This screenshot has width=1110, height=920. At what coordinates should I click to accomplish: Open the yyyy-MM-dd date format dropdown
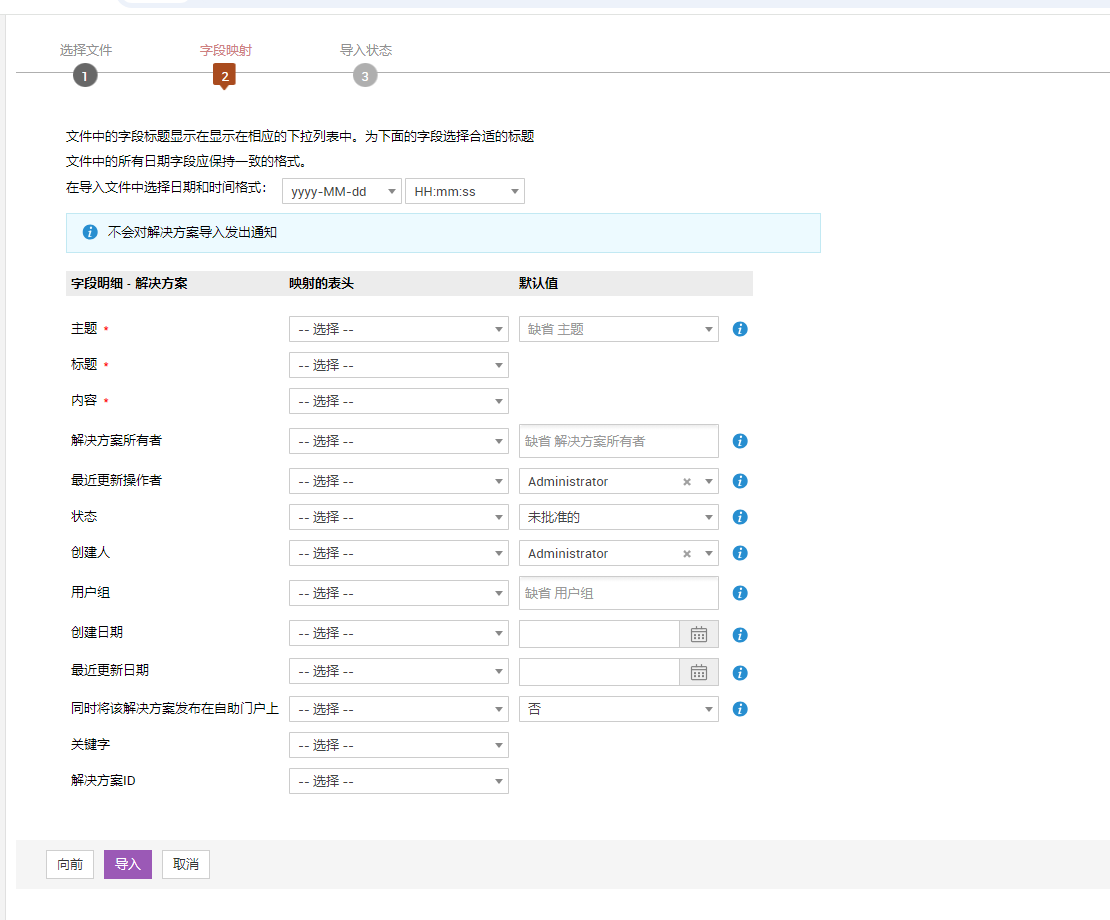click(x=341, y=191)
